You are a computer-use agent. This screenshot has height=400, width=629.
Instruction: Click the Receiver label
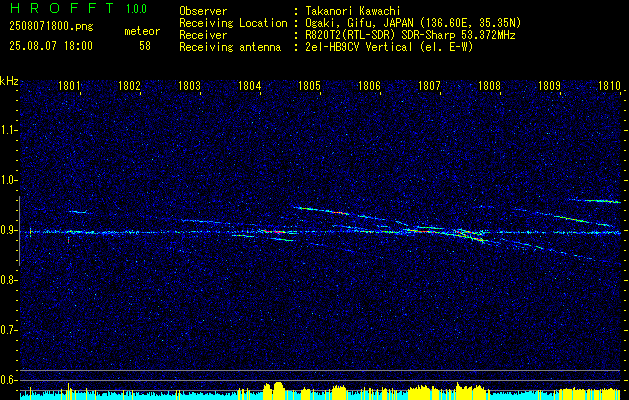pos(203,35)
